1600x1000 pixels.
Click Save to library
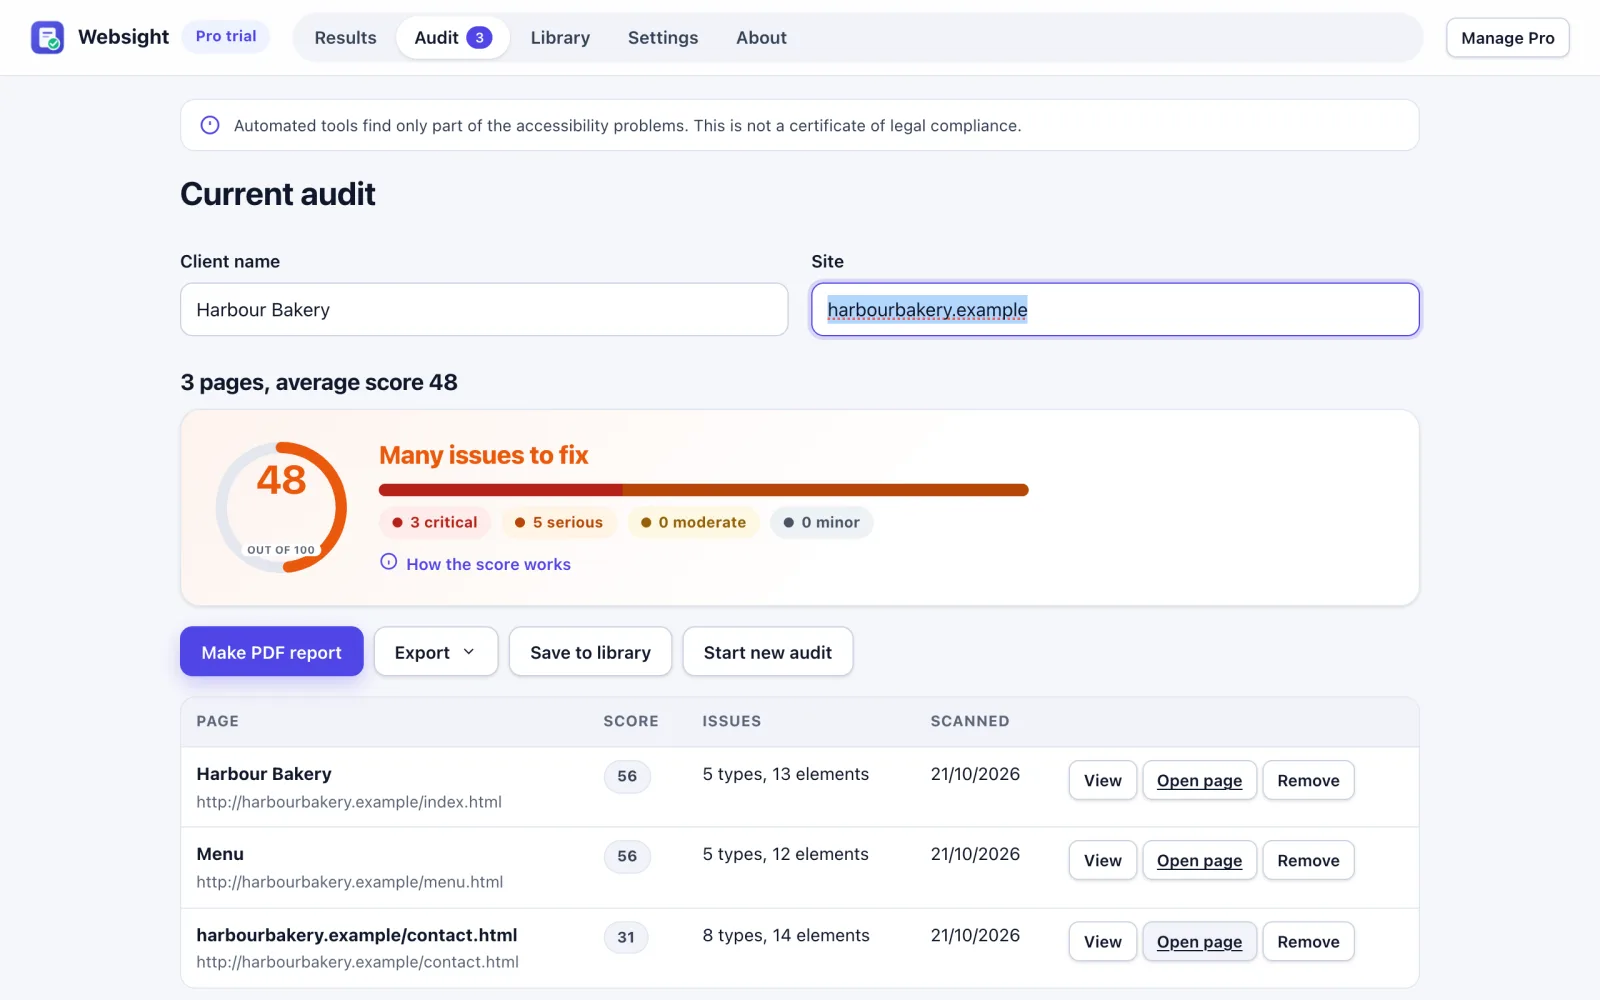coord(590,652)
